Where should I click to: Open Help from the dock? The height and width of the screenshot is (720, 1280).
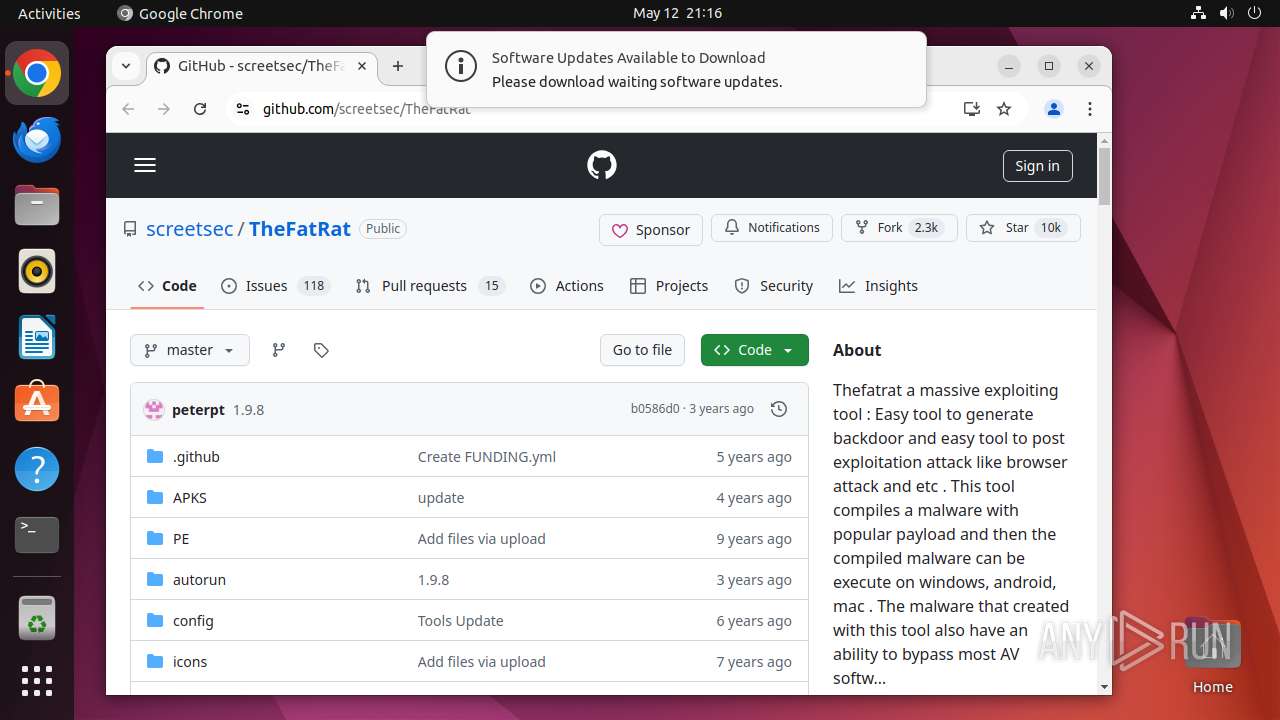37,468
